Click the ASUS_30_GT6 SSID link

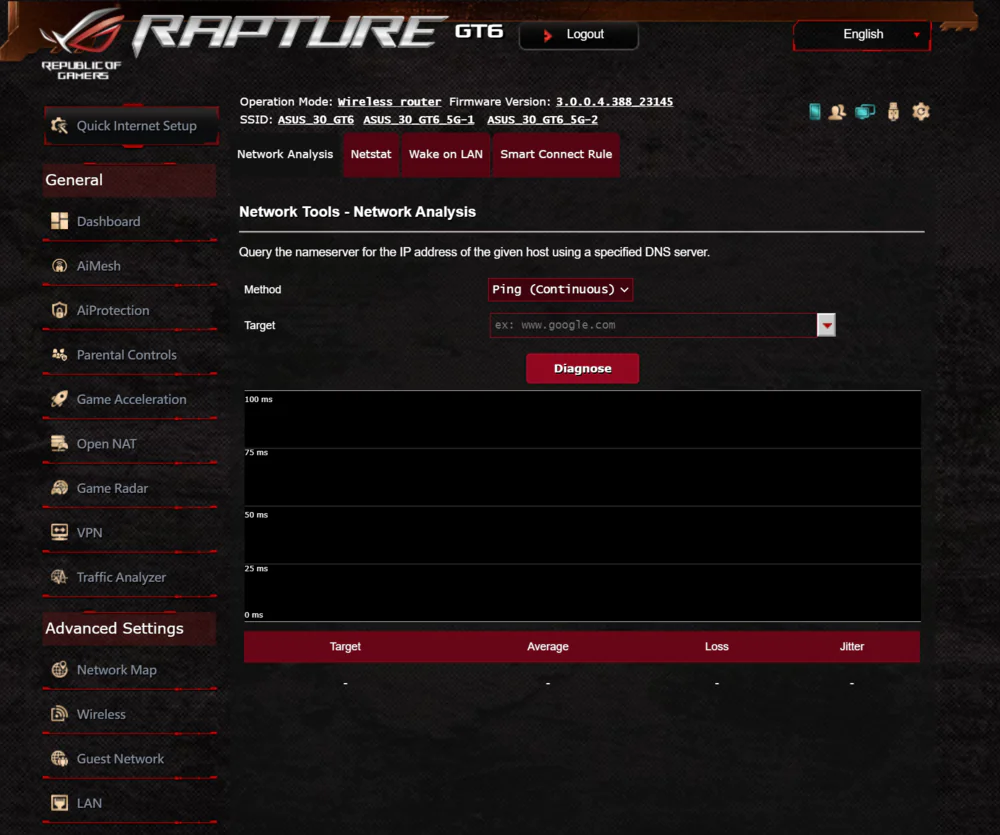pos(316,119)
